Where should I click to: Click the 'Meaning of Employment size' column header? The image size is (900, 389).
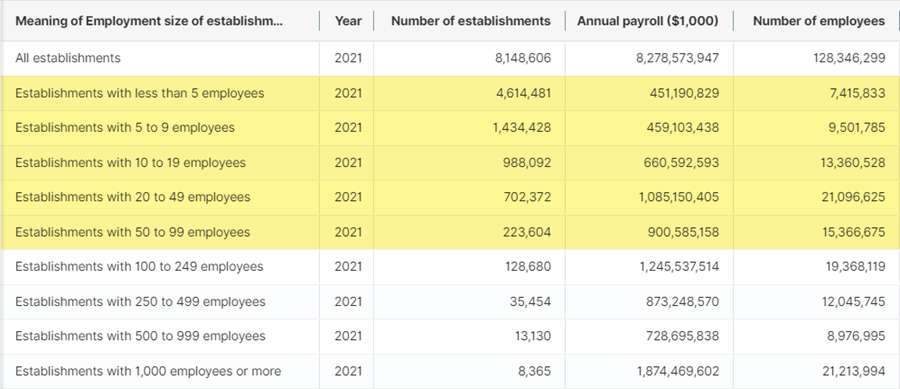[x=149, y=21]
